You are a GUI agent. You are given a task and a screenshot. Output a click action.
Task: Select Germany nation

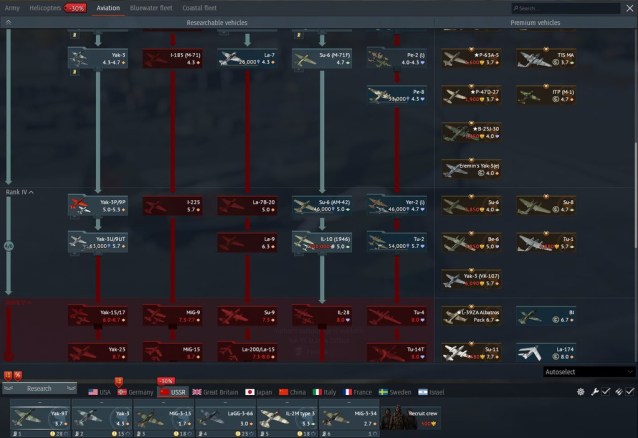tap(135, 392)
